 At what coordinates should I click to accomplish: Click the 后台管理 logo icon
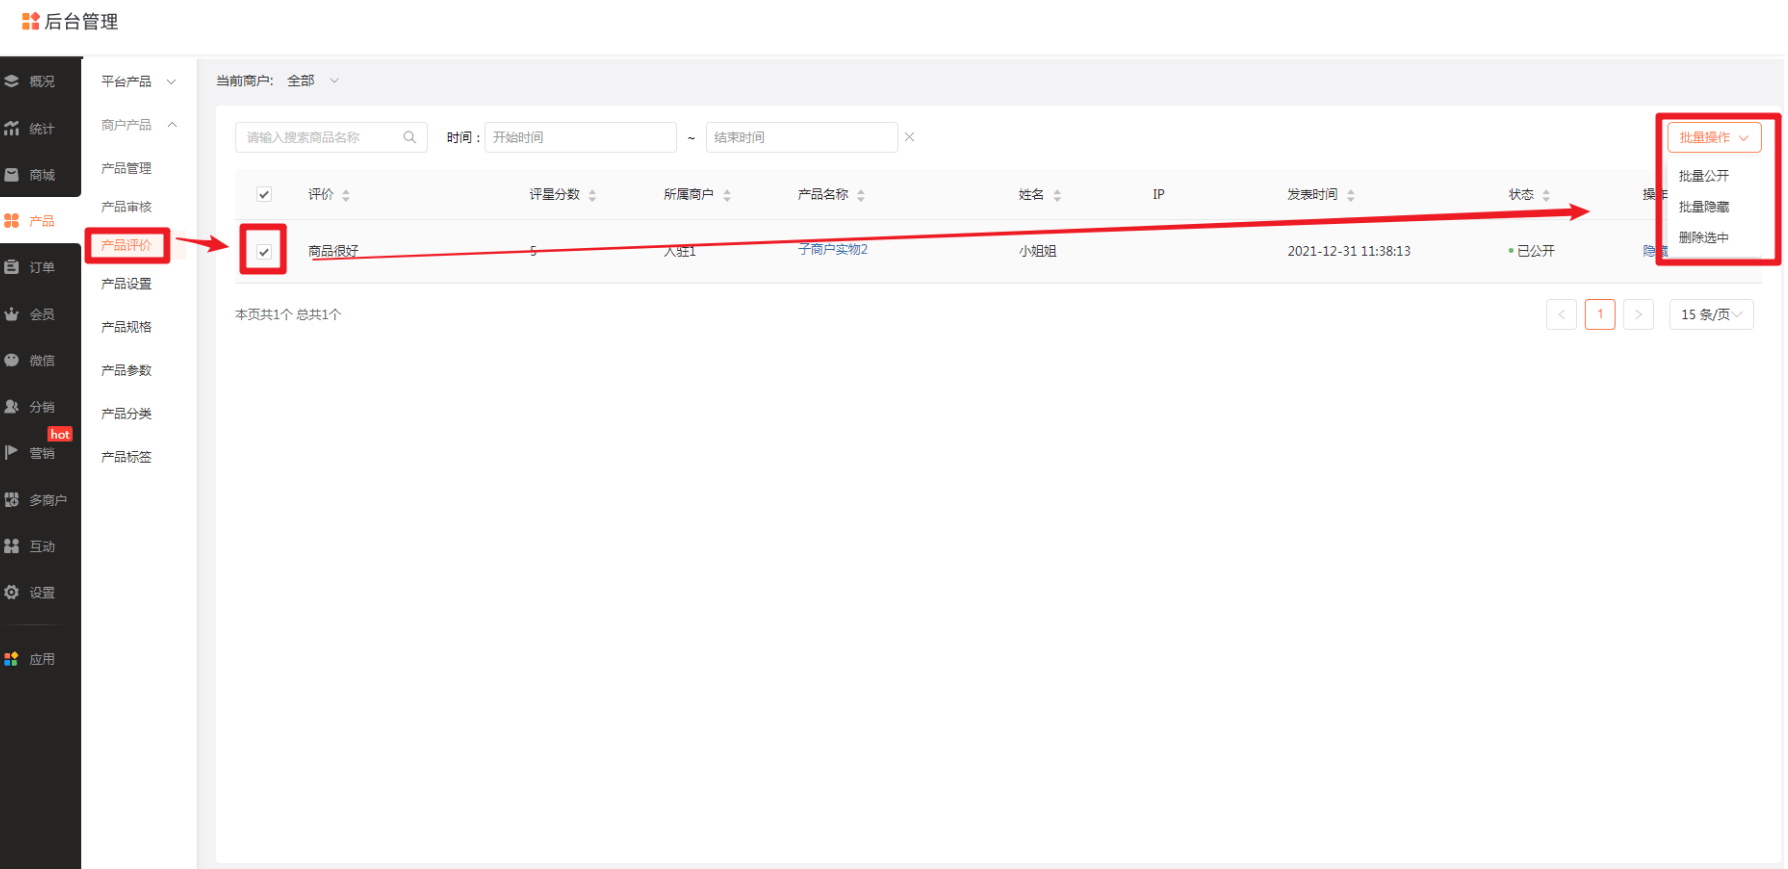[x=31, y=21]
